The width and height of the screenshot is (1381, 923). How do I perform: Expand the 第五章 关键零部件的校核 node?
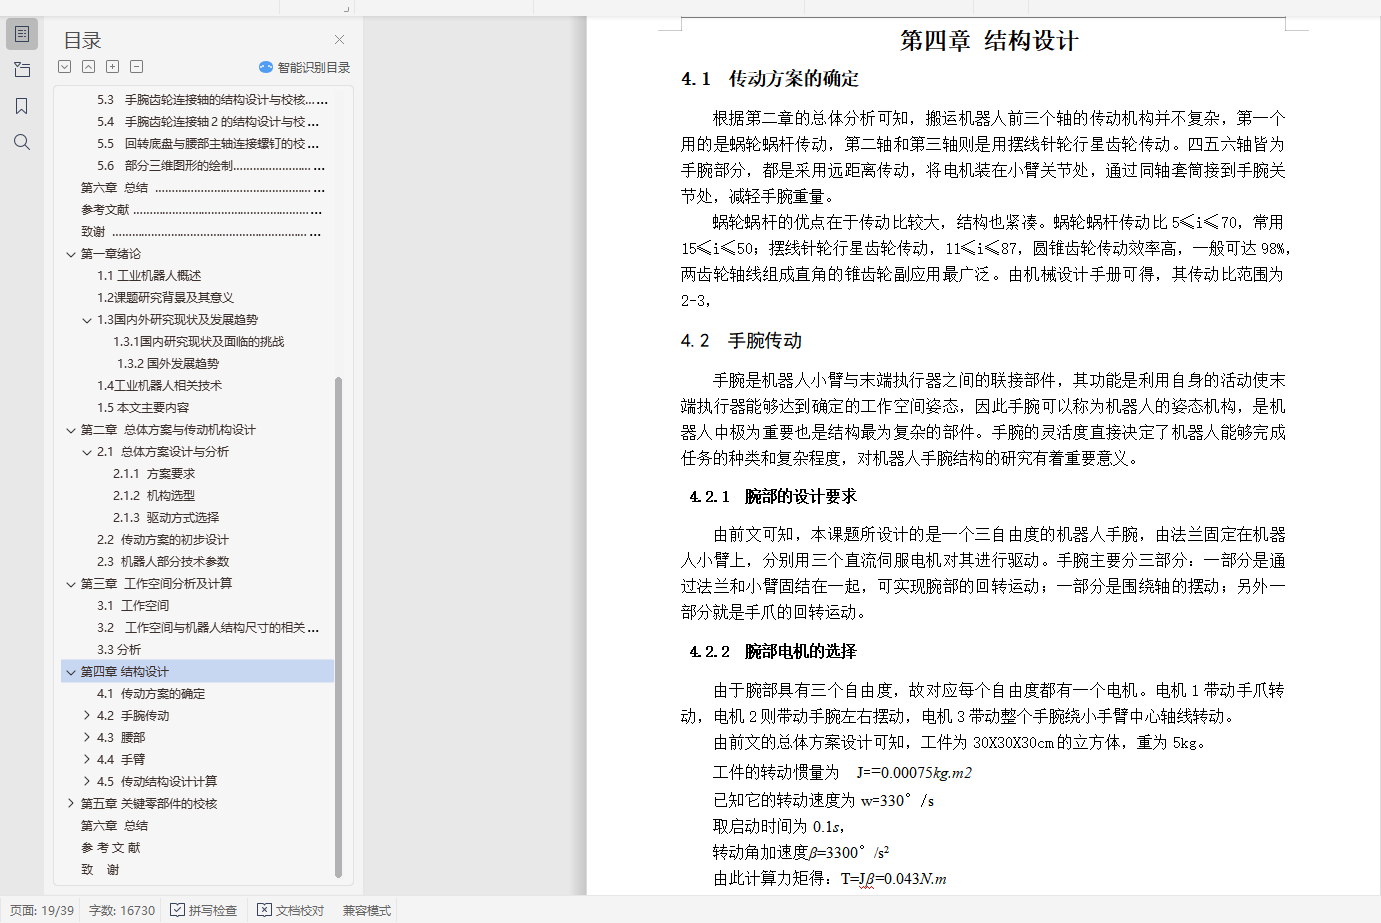[x=71, y=804]
